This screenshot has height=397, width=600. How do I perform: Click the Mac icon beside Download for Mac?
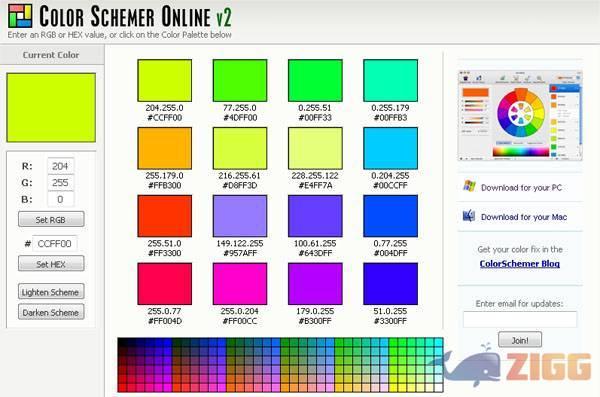click(x=469, y=216)
